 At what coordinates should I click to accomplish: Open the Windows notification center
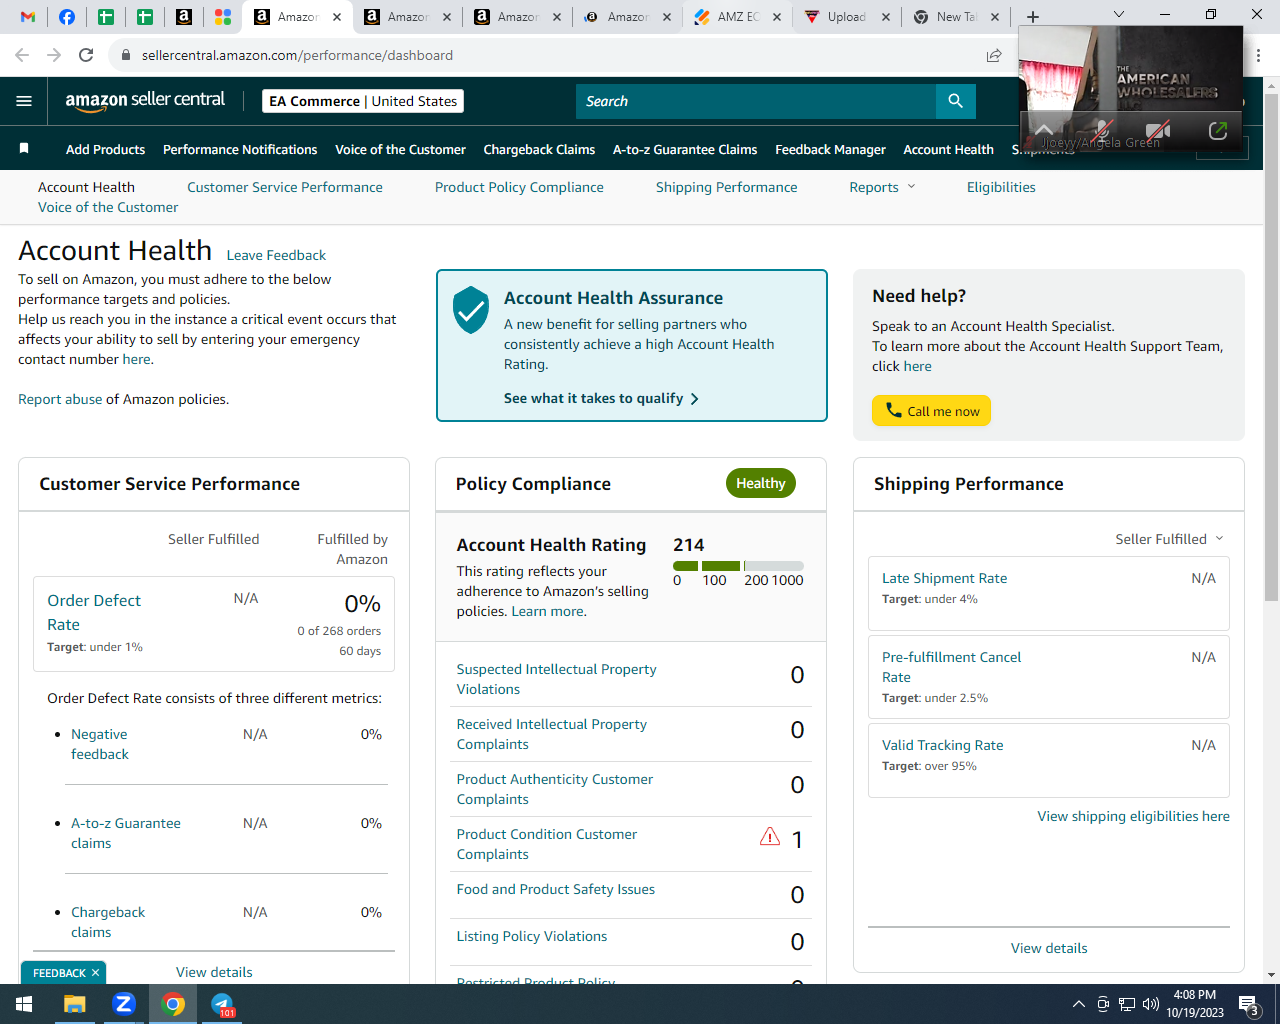[x=1249, y=1004]
